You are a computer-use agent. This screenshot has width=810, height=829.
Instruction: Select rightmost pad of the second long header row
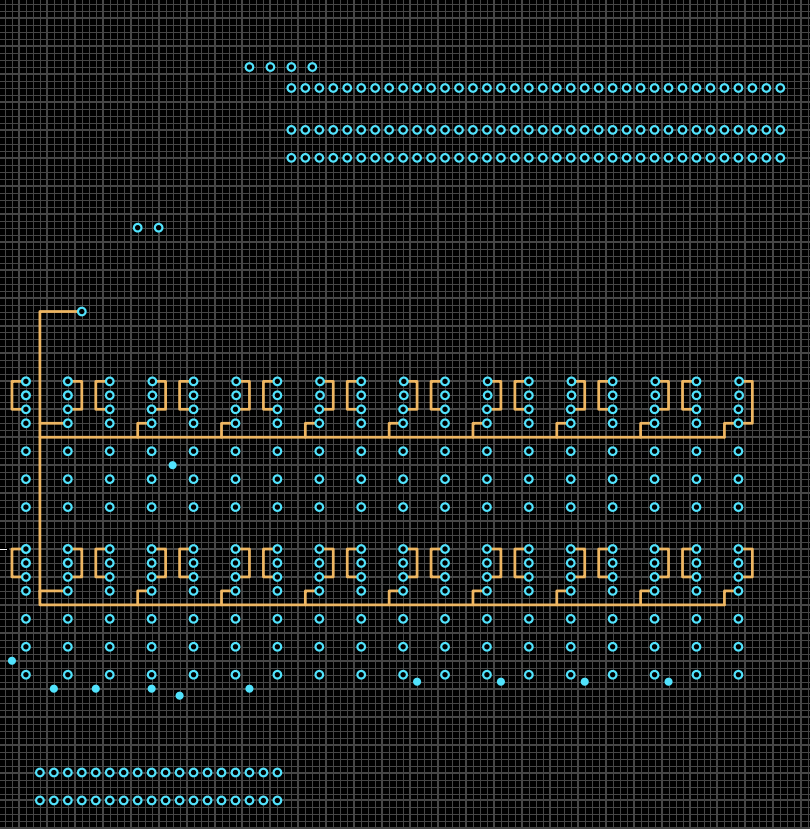780,130
